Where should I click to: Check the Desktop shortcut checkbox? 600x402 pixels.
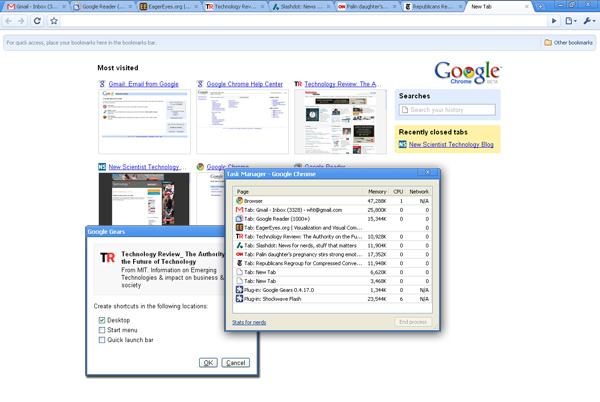(x=102, y=320)
